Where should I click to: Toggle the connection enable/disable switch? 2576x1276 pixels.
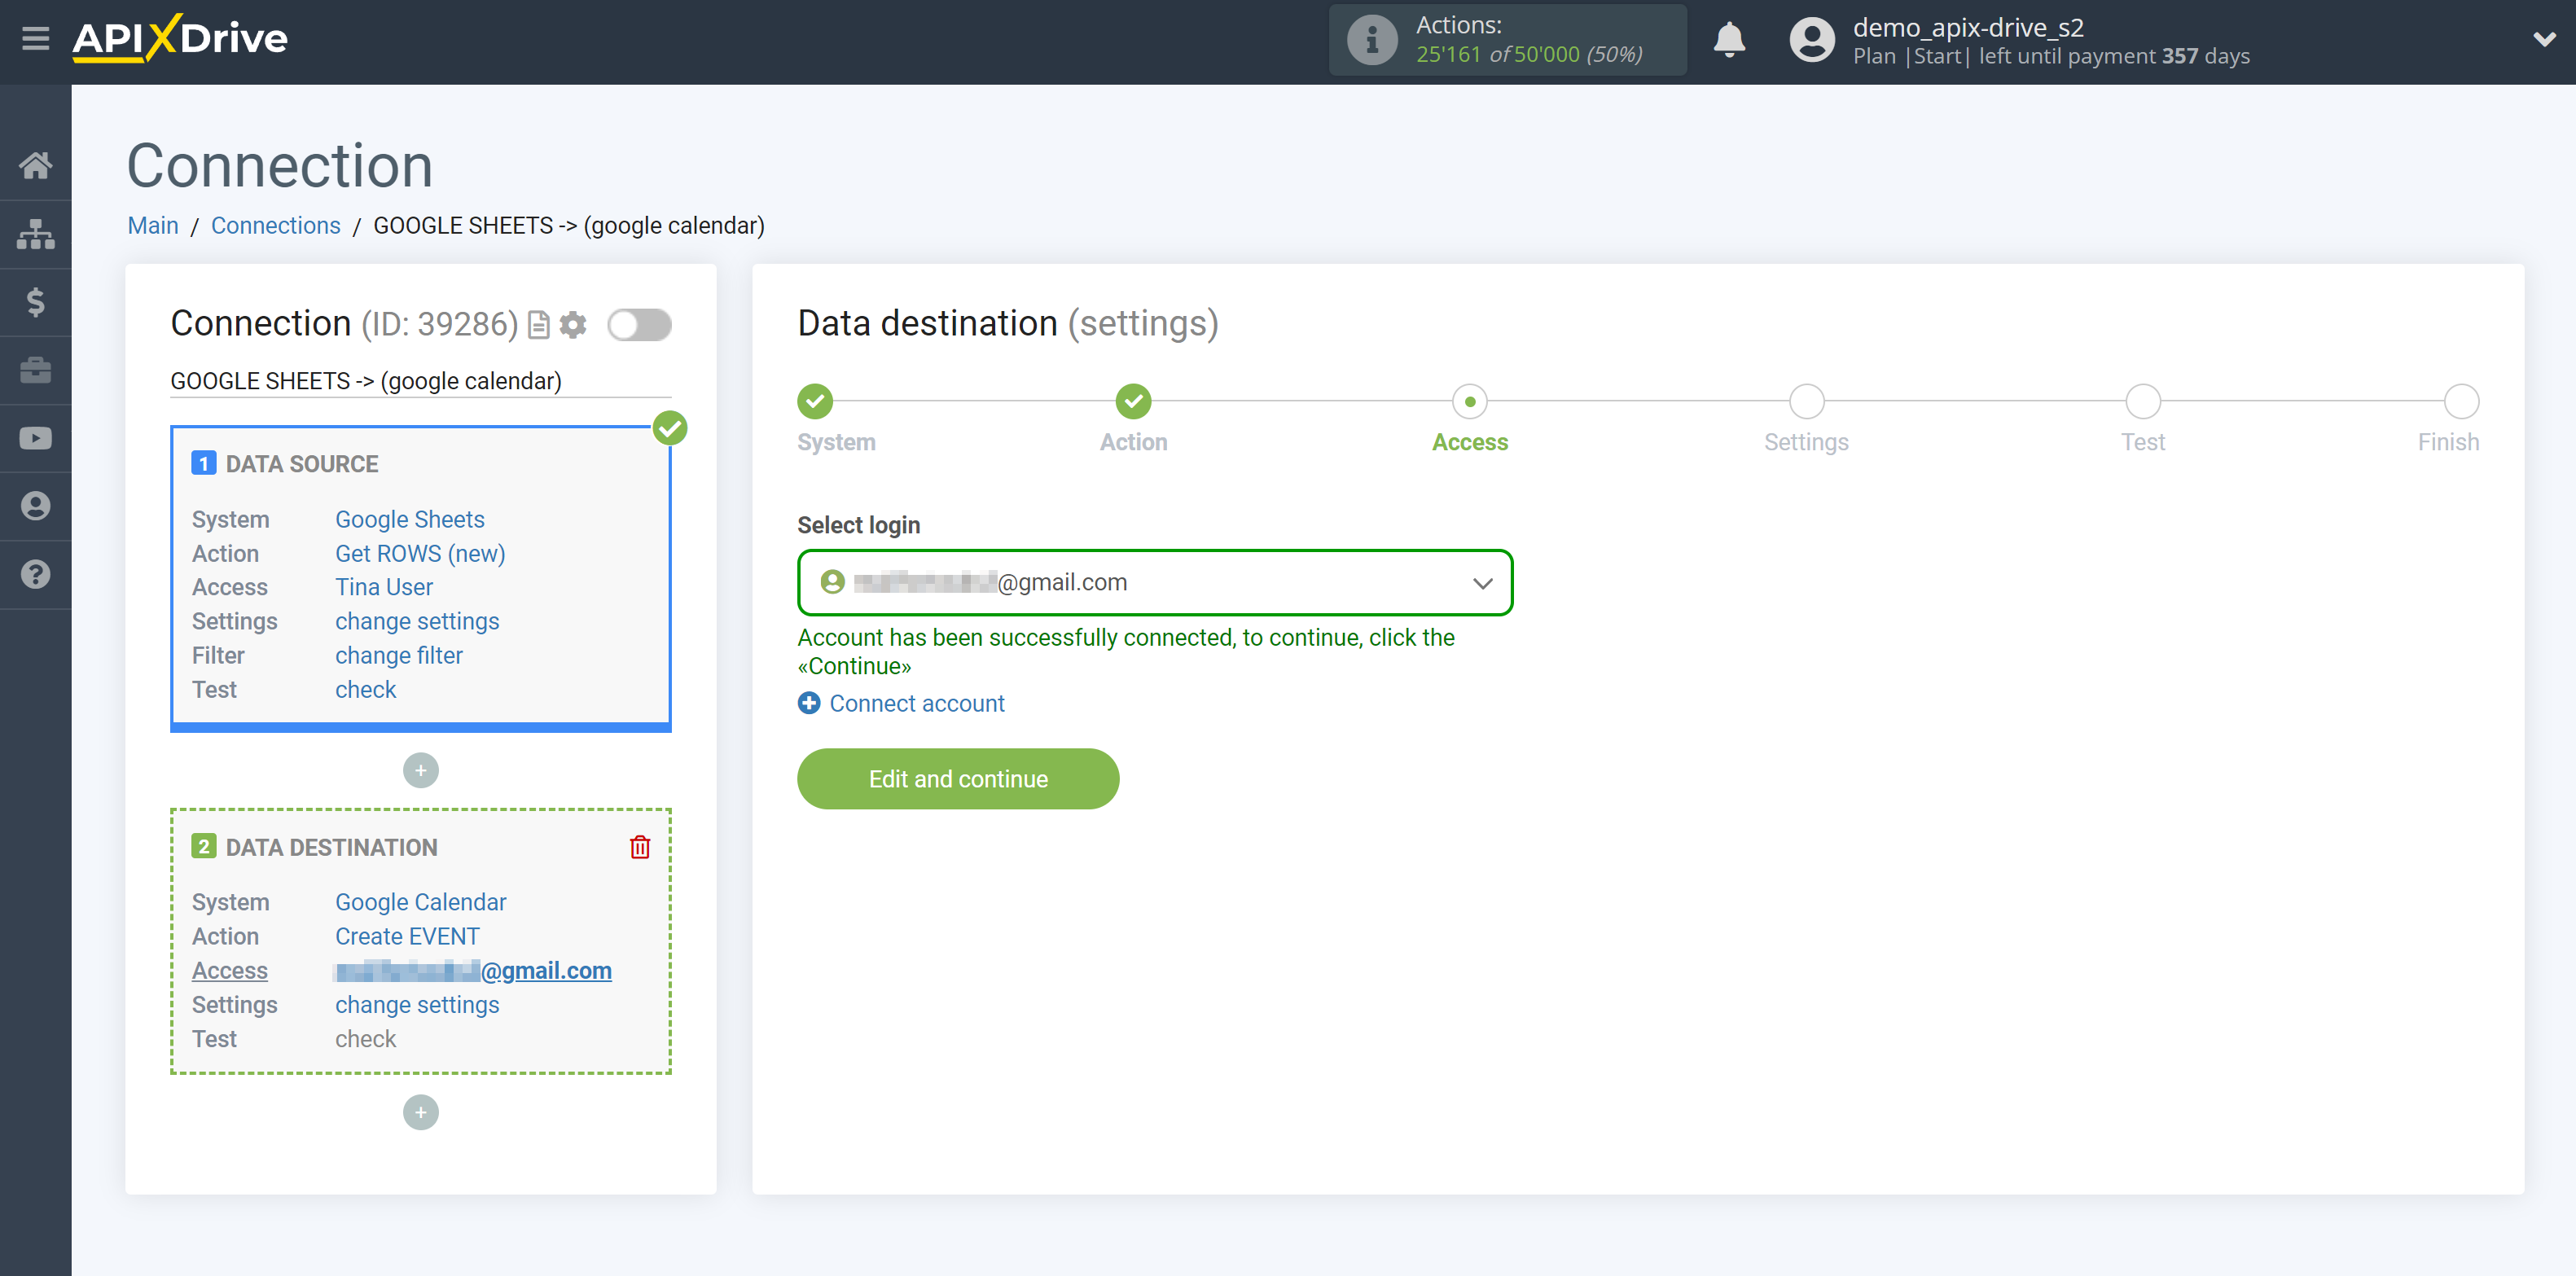click(x=639, y=323)
